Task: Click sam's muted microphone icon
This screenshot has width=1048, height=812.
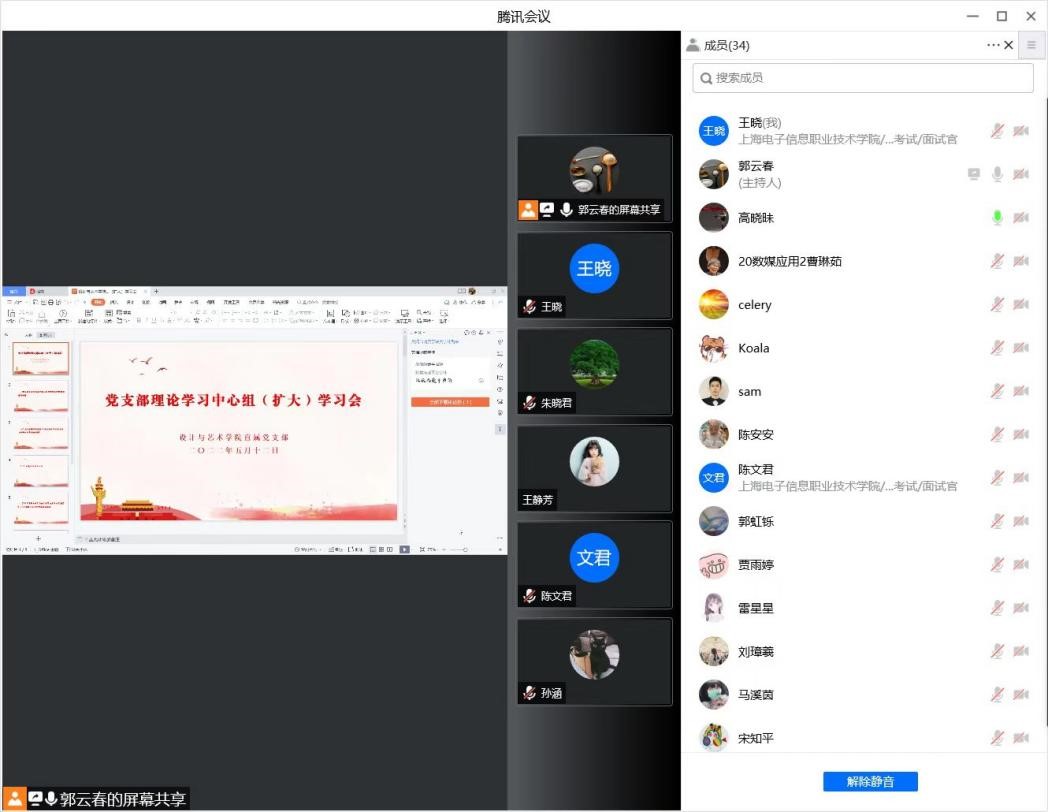Action: click(x=997, y=391)
